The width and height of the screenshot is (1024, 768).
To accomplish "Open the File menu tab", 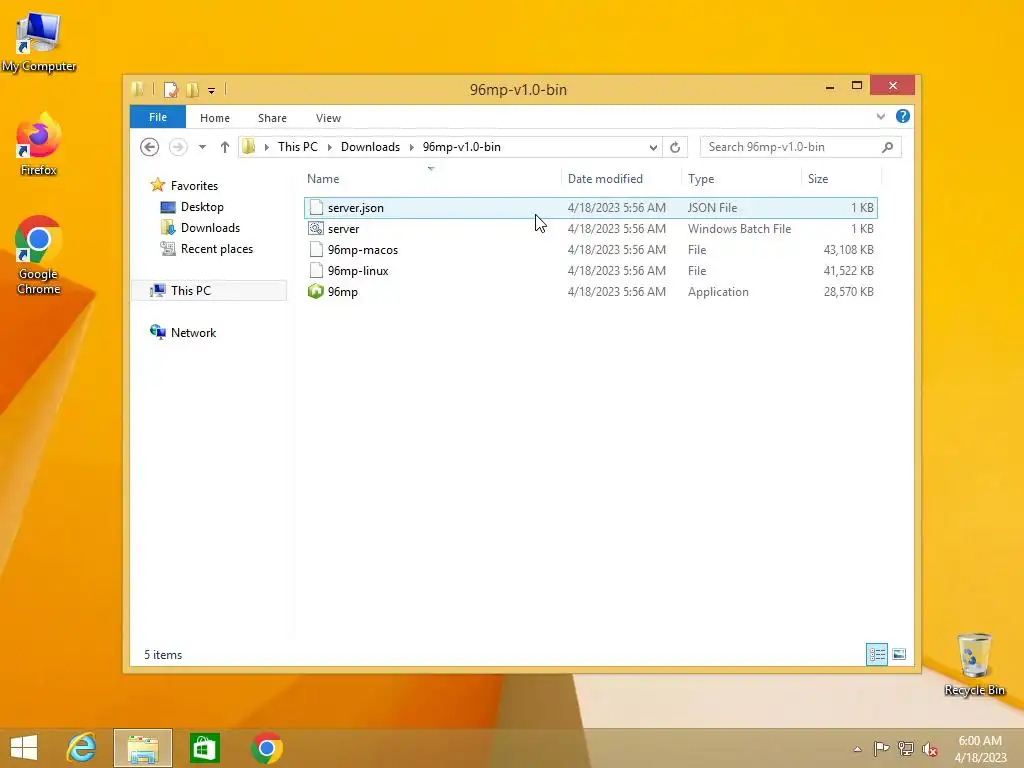I will click(x=158, y=117).
